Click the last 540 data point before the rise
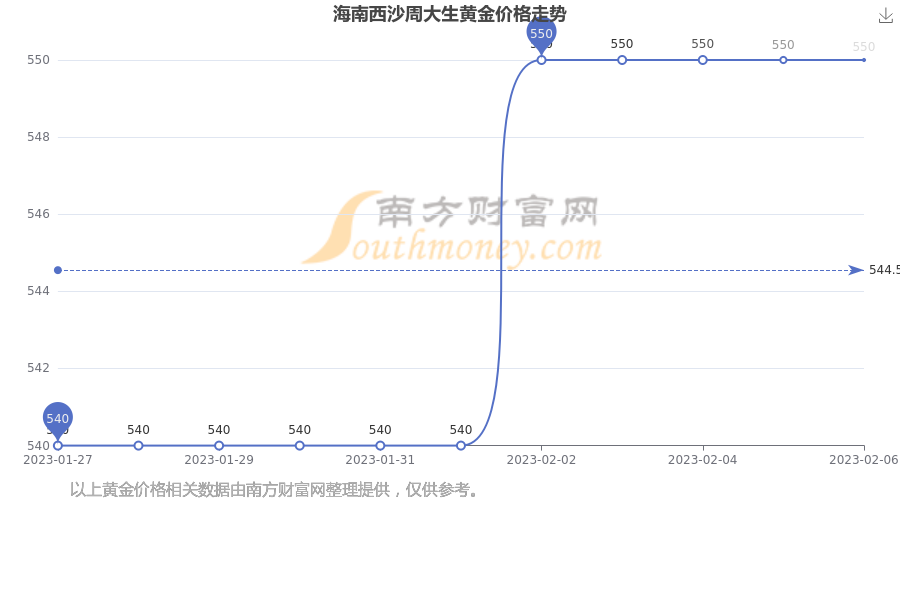This screenshot has height=600, width=900. tap(461, 446)
